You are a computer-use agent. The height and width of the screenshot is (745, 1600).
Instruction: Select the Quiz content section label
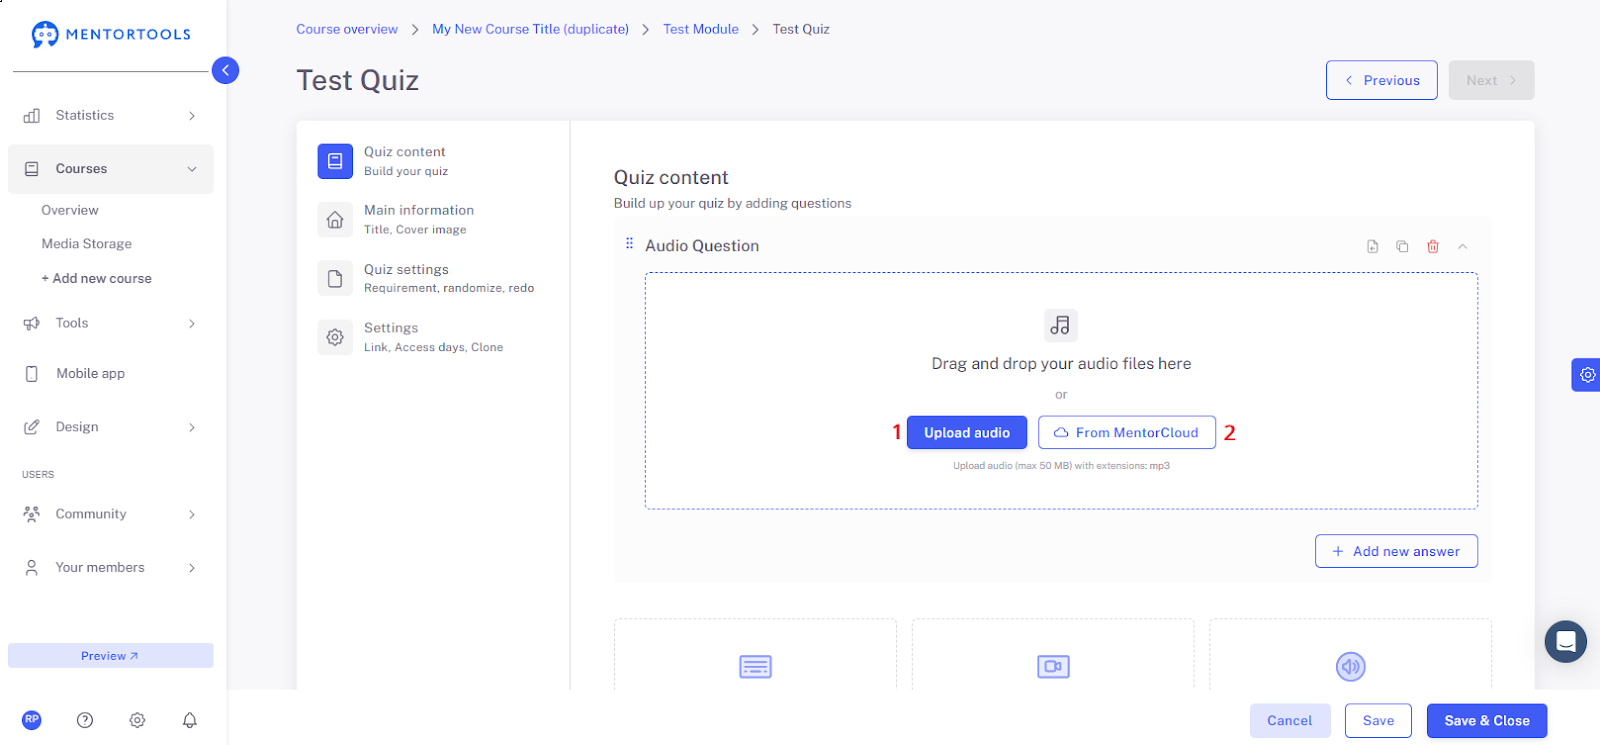click(x=405, y=152)
